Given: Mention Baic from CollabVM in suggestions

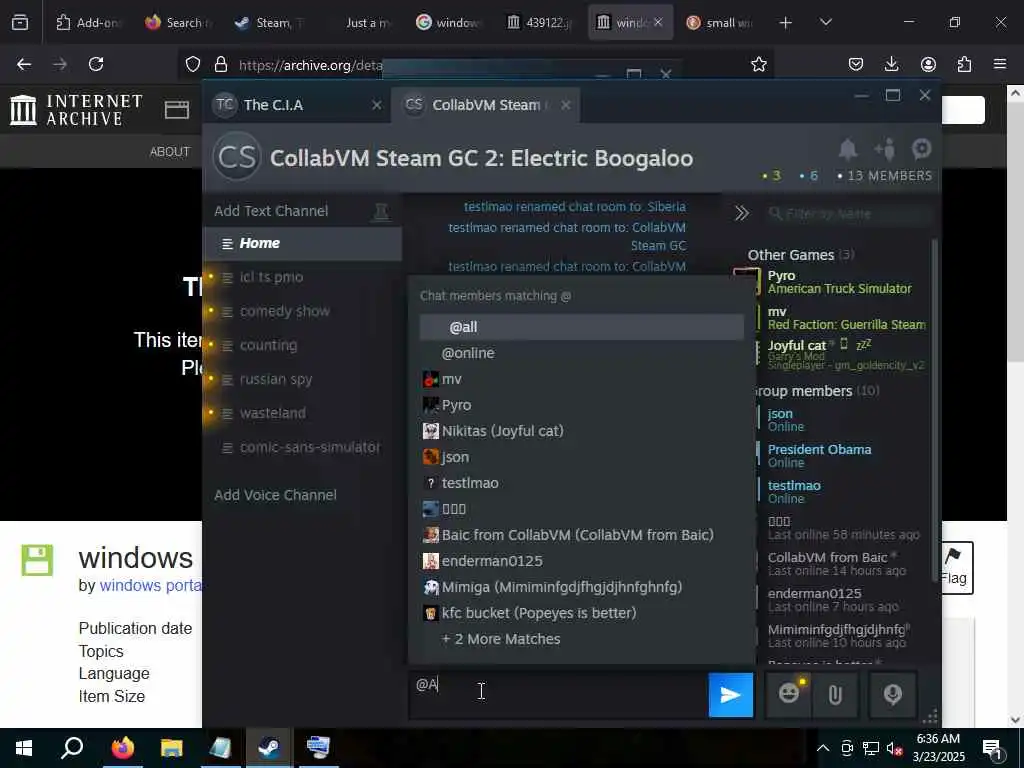Looking at the screenshot, I should click(581, 535).
